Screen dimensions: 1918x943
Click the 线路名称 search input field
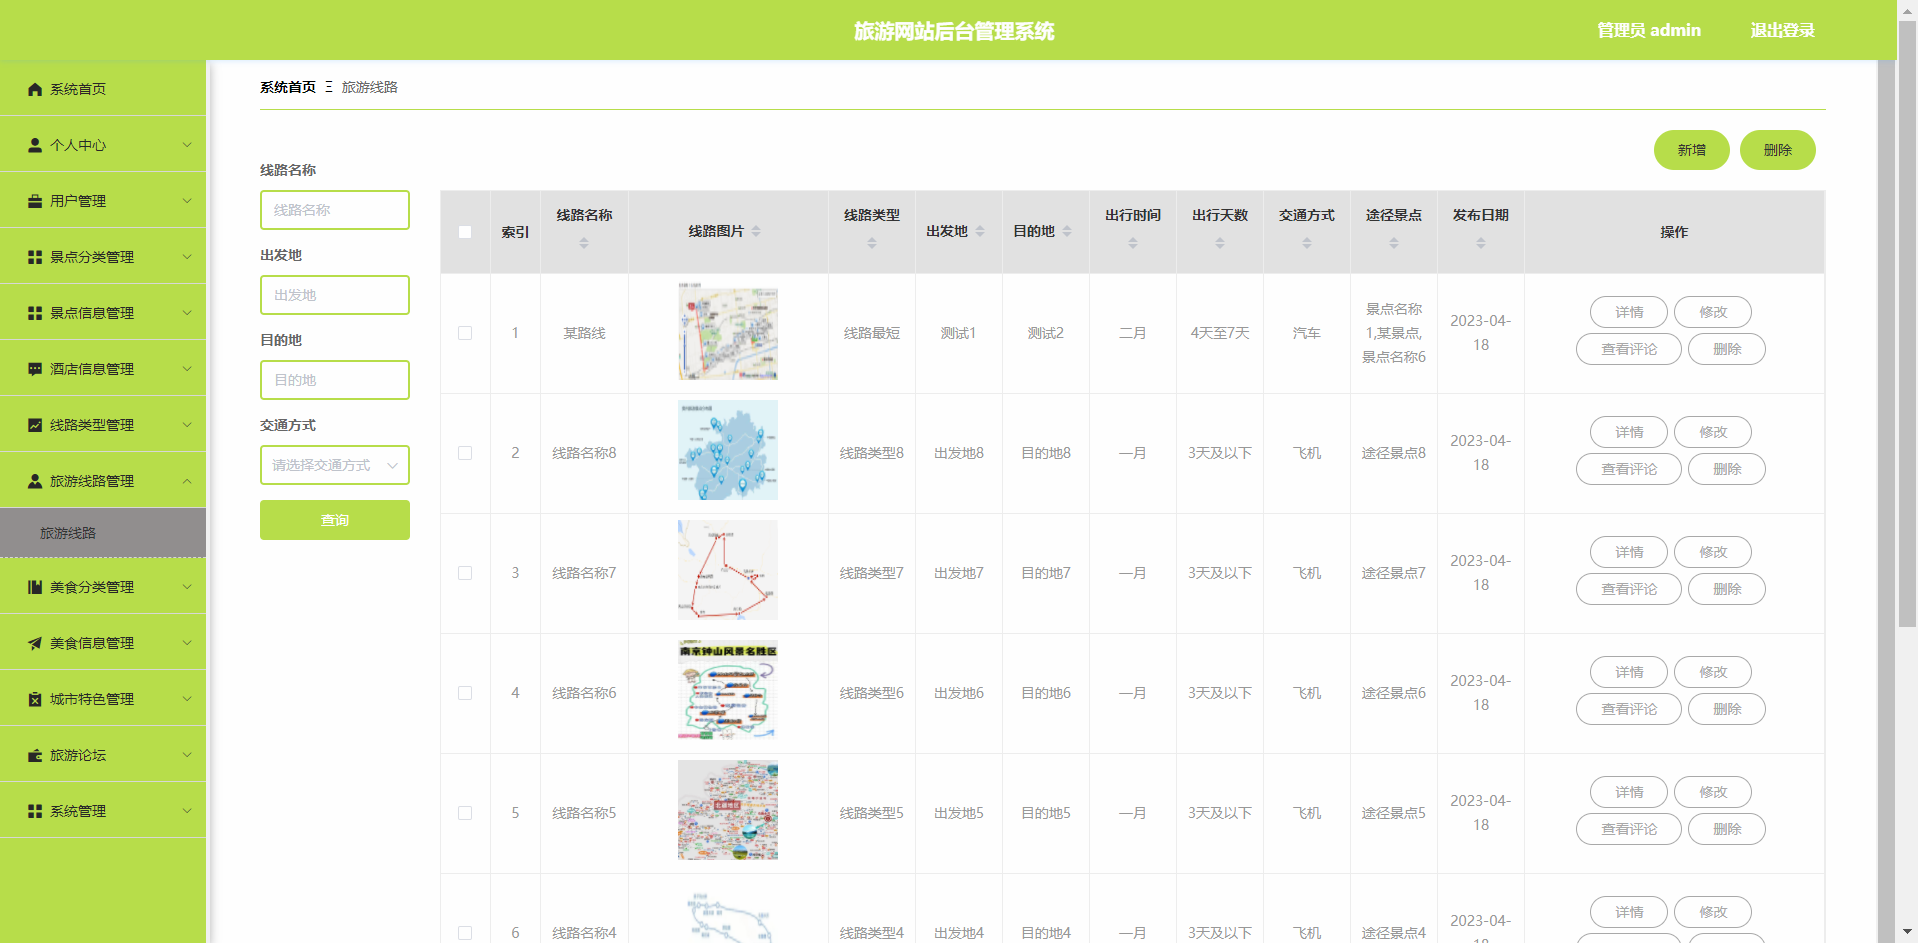pyautogui.click(x=335, y=210)
